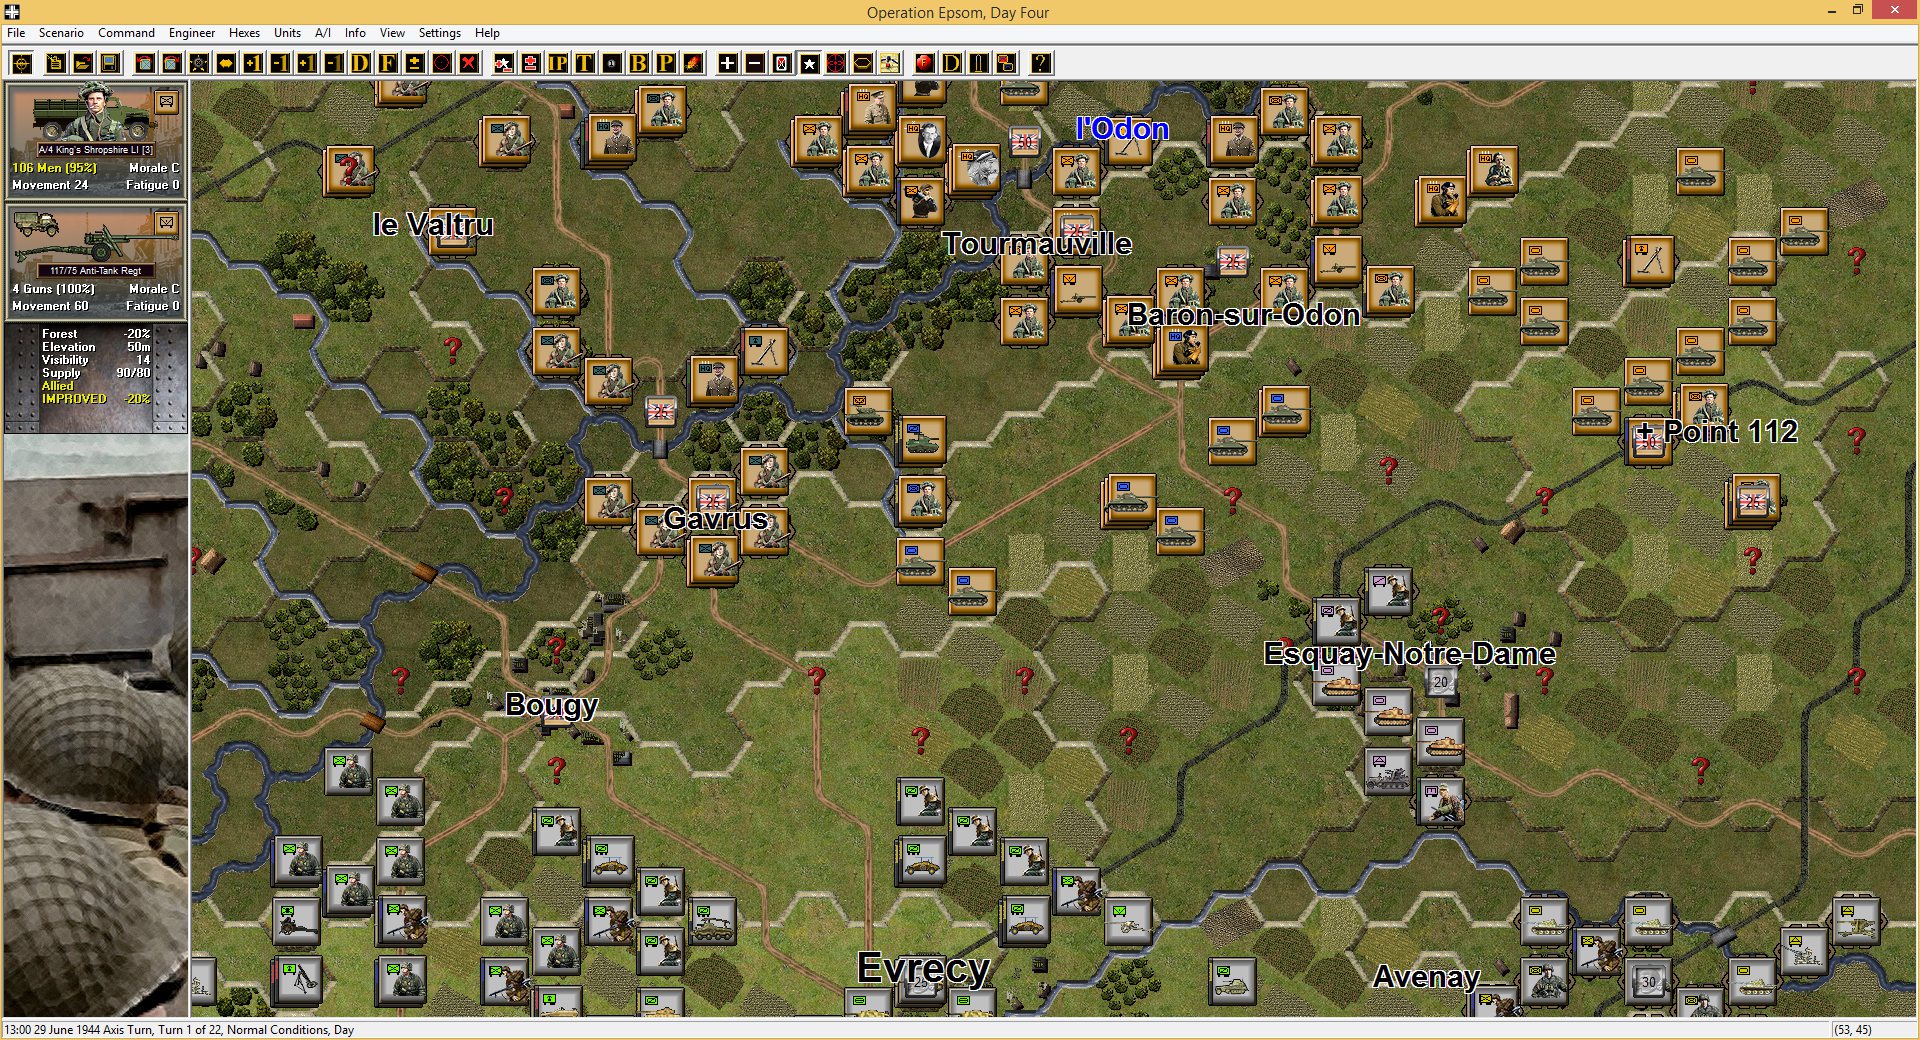Click the turn status text in status bar
The image size is (1920, 1040).
tap(179, 1029)
